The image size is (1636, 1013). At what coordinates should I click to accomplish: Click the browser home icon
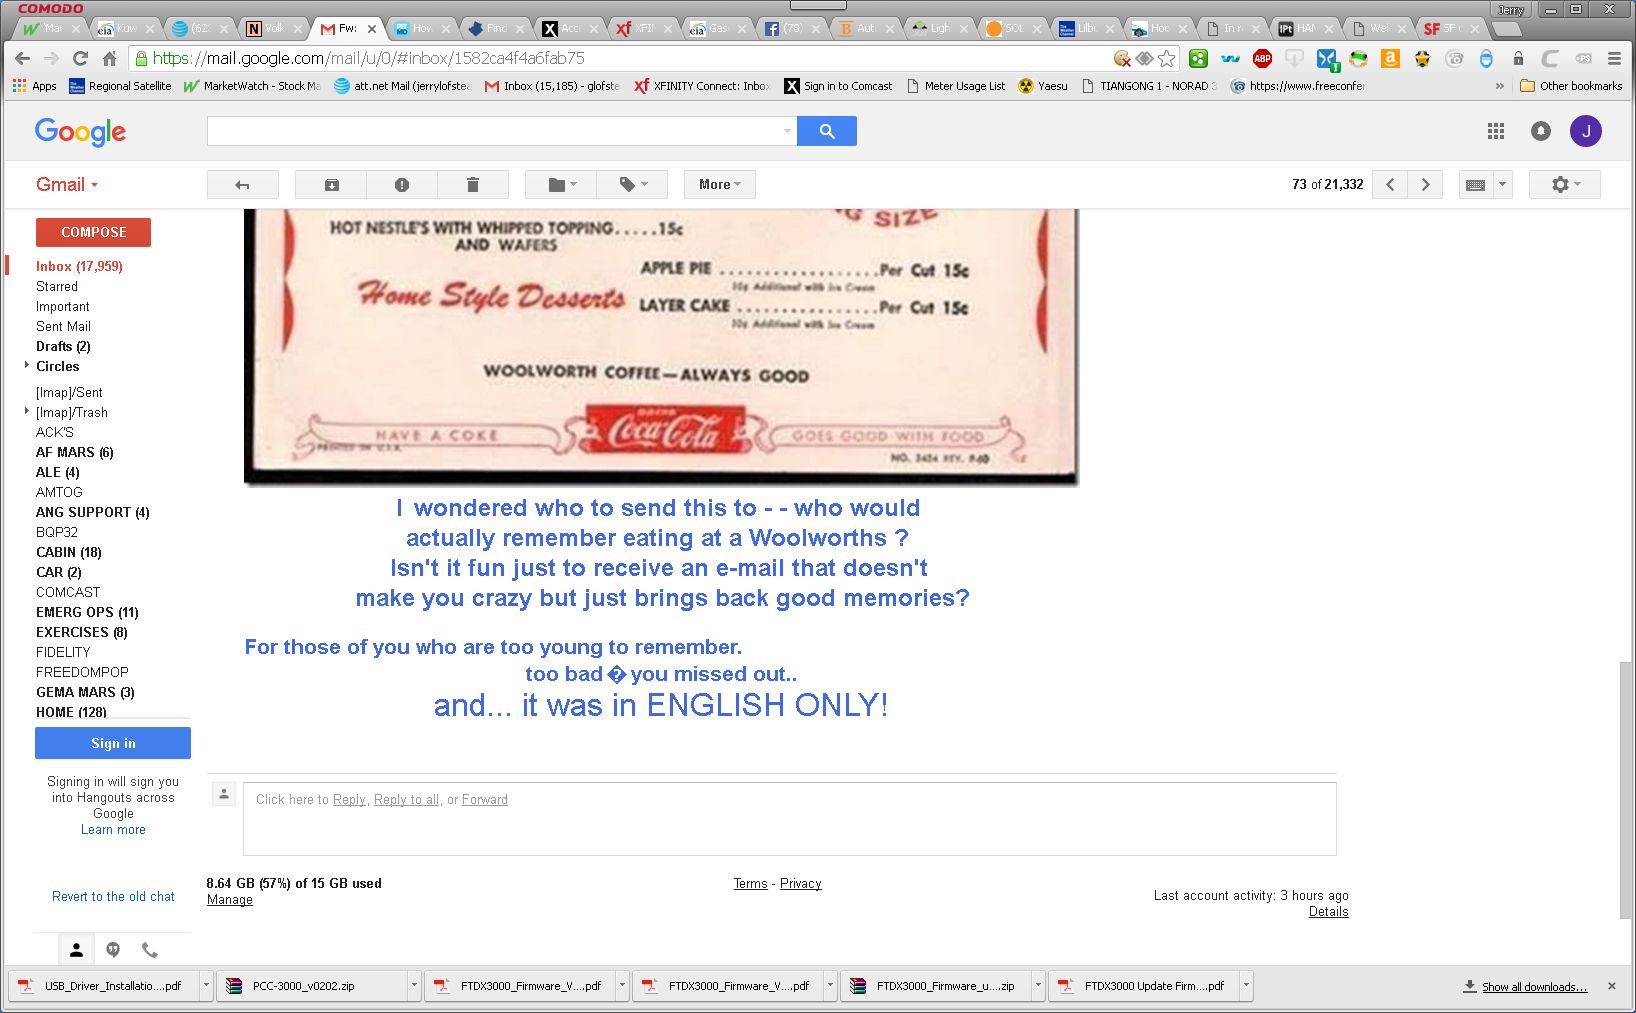pyautogui.click(x=110, y=58)
